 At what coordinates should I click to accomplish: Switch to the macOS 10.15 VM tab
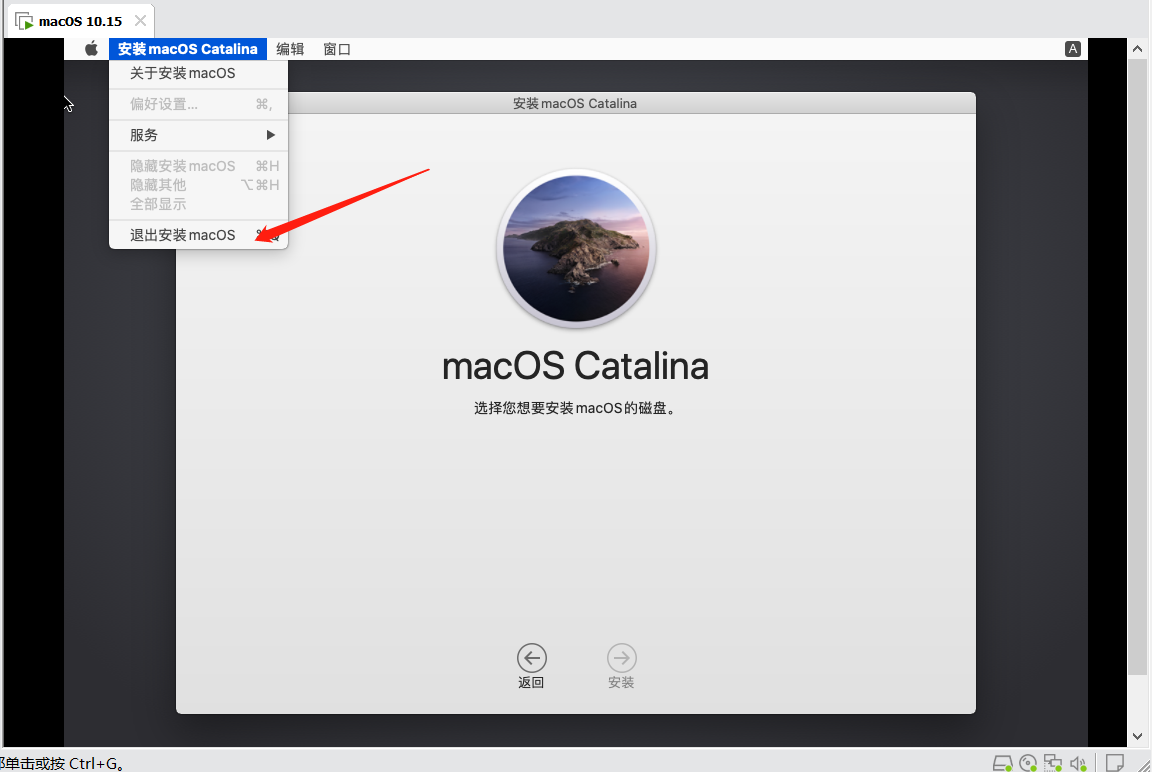(80, 21)
